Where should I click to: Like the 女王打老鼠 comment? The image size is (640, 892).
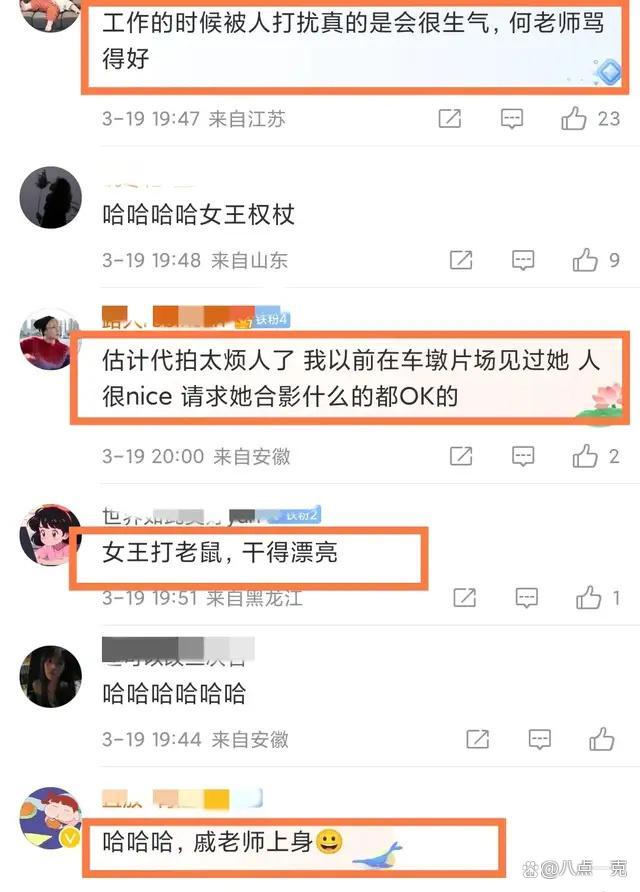pos(588,597)
